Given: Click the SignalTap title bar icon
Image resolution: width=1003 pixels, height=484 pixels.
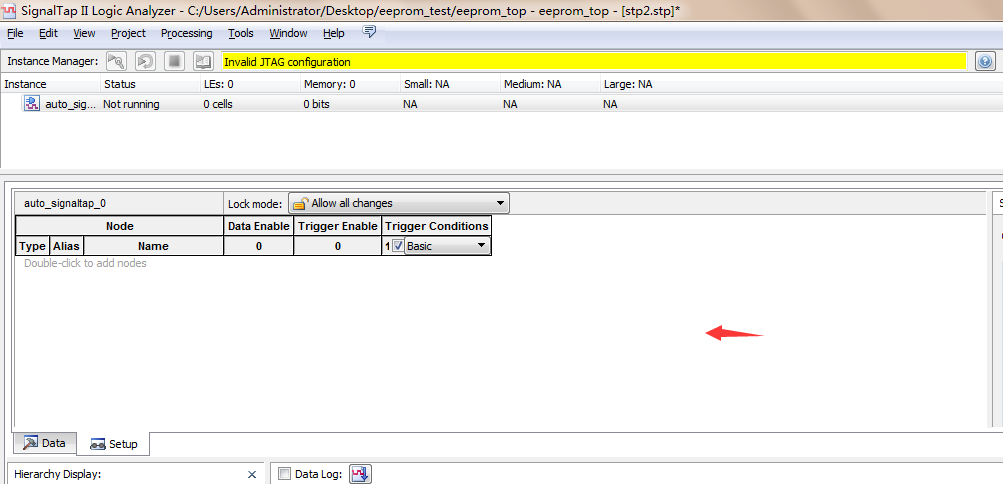Looking at the screenshot, I should click(x=10, y=10).
